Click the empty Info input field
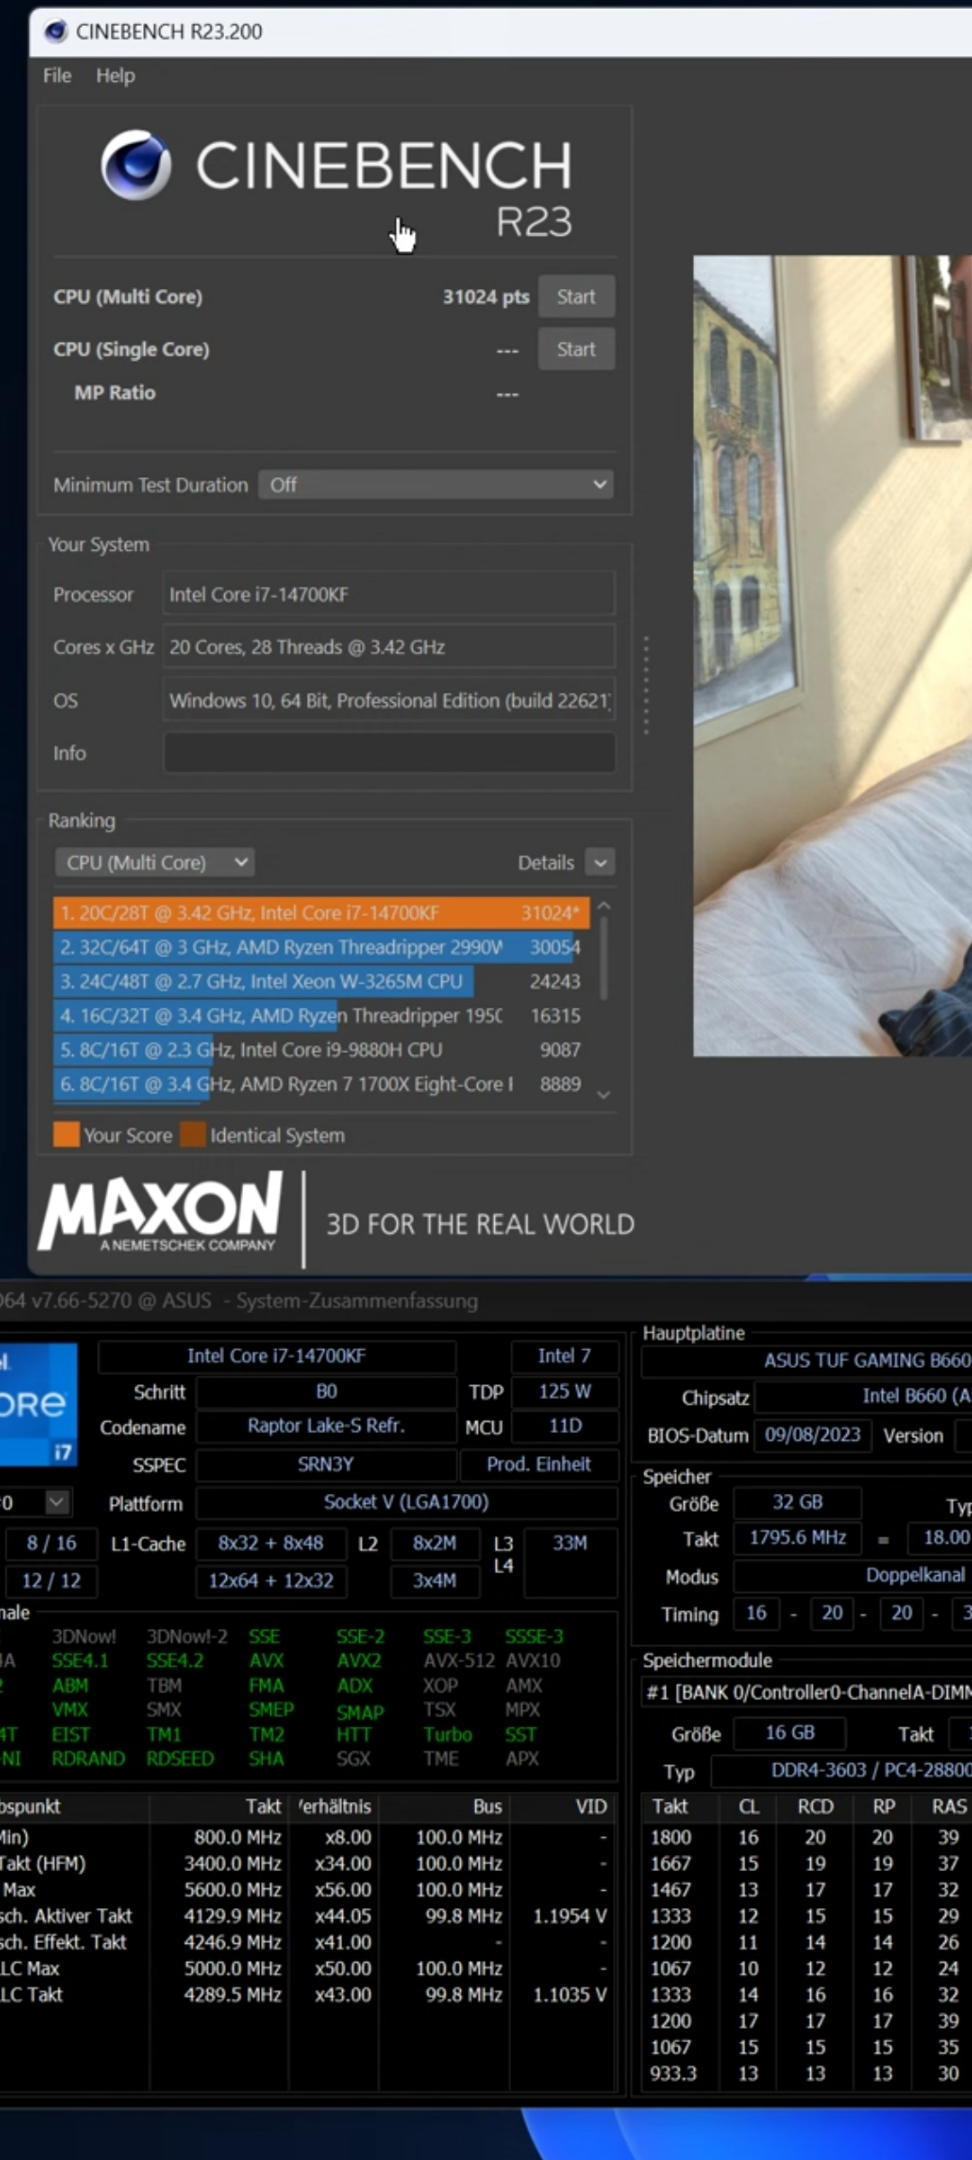972x2160 pixels. (x=389, y=753)
